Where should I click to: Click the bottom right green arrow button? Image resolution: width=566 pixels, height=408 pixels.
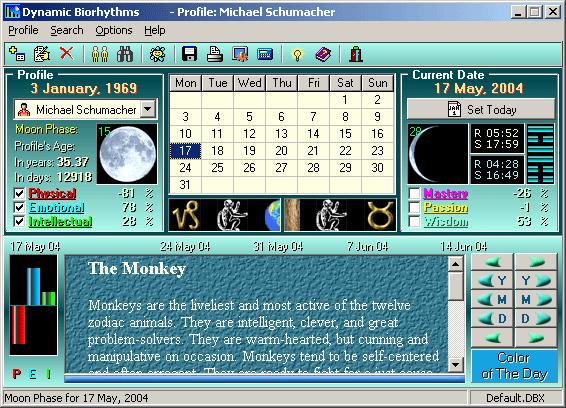pos(536,338)
